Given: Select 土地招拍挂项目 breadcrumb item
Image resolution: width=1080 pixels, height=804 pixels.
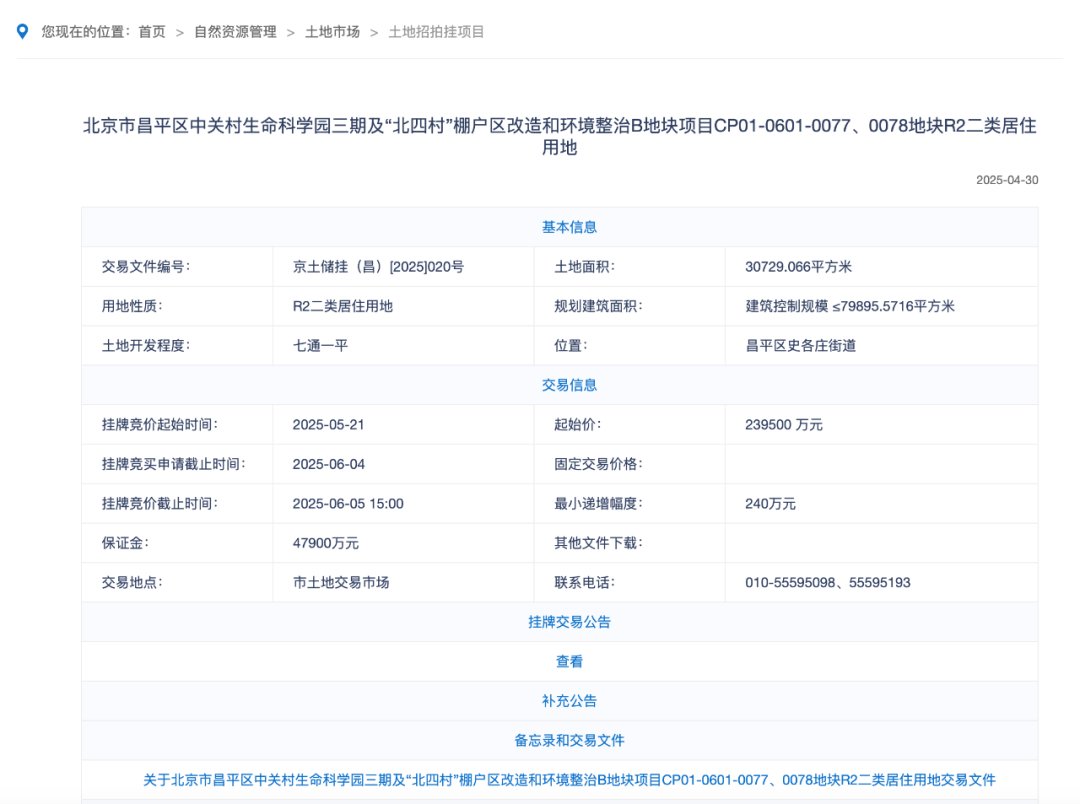Looking at the screenshot, I should click(x=436, y=32).
